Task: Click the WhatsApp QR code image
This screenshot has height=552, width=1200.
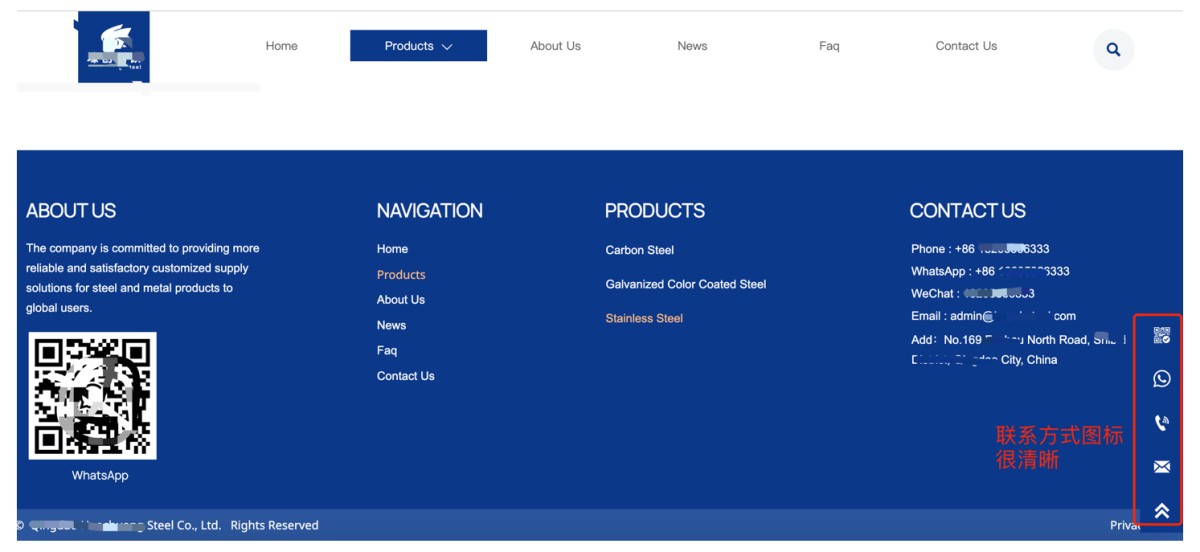Action: pos(93,396)
